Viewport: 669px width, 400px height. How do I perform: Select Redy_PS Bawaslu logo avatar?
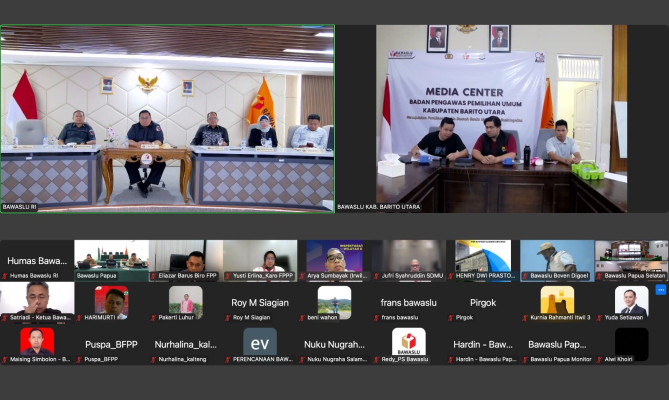[408, 342]
